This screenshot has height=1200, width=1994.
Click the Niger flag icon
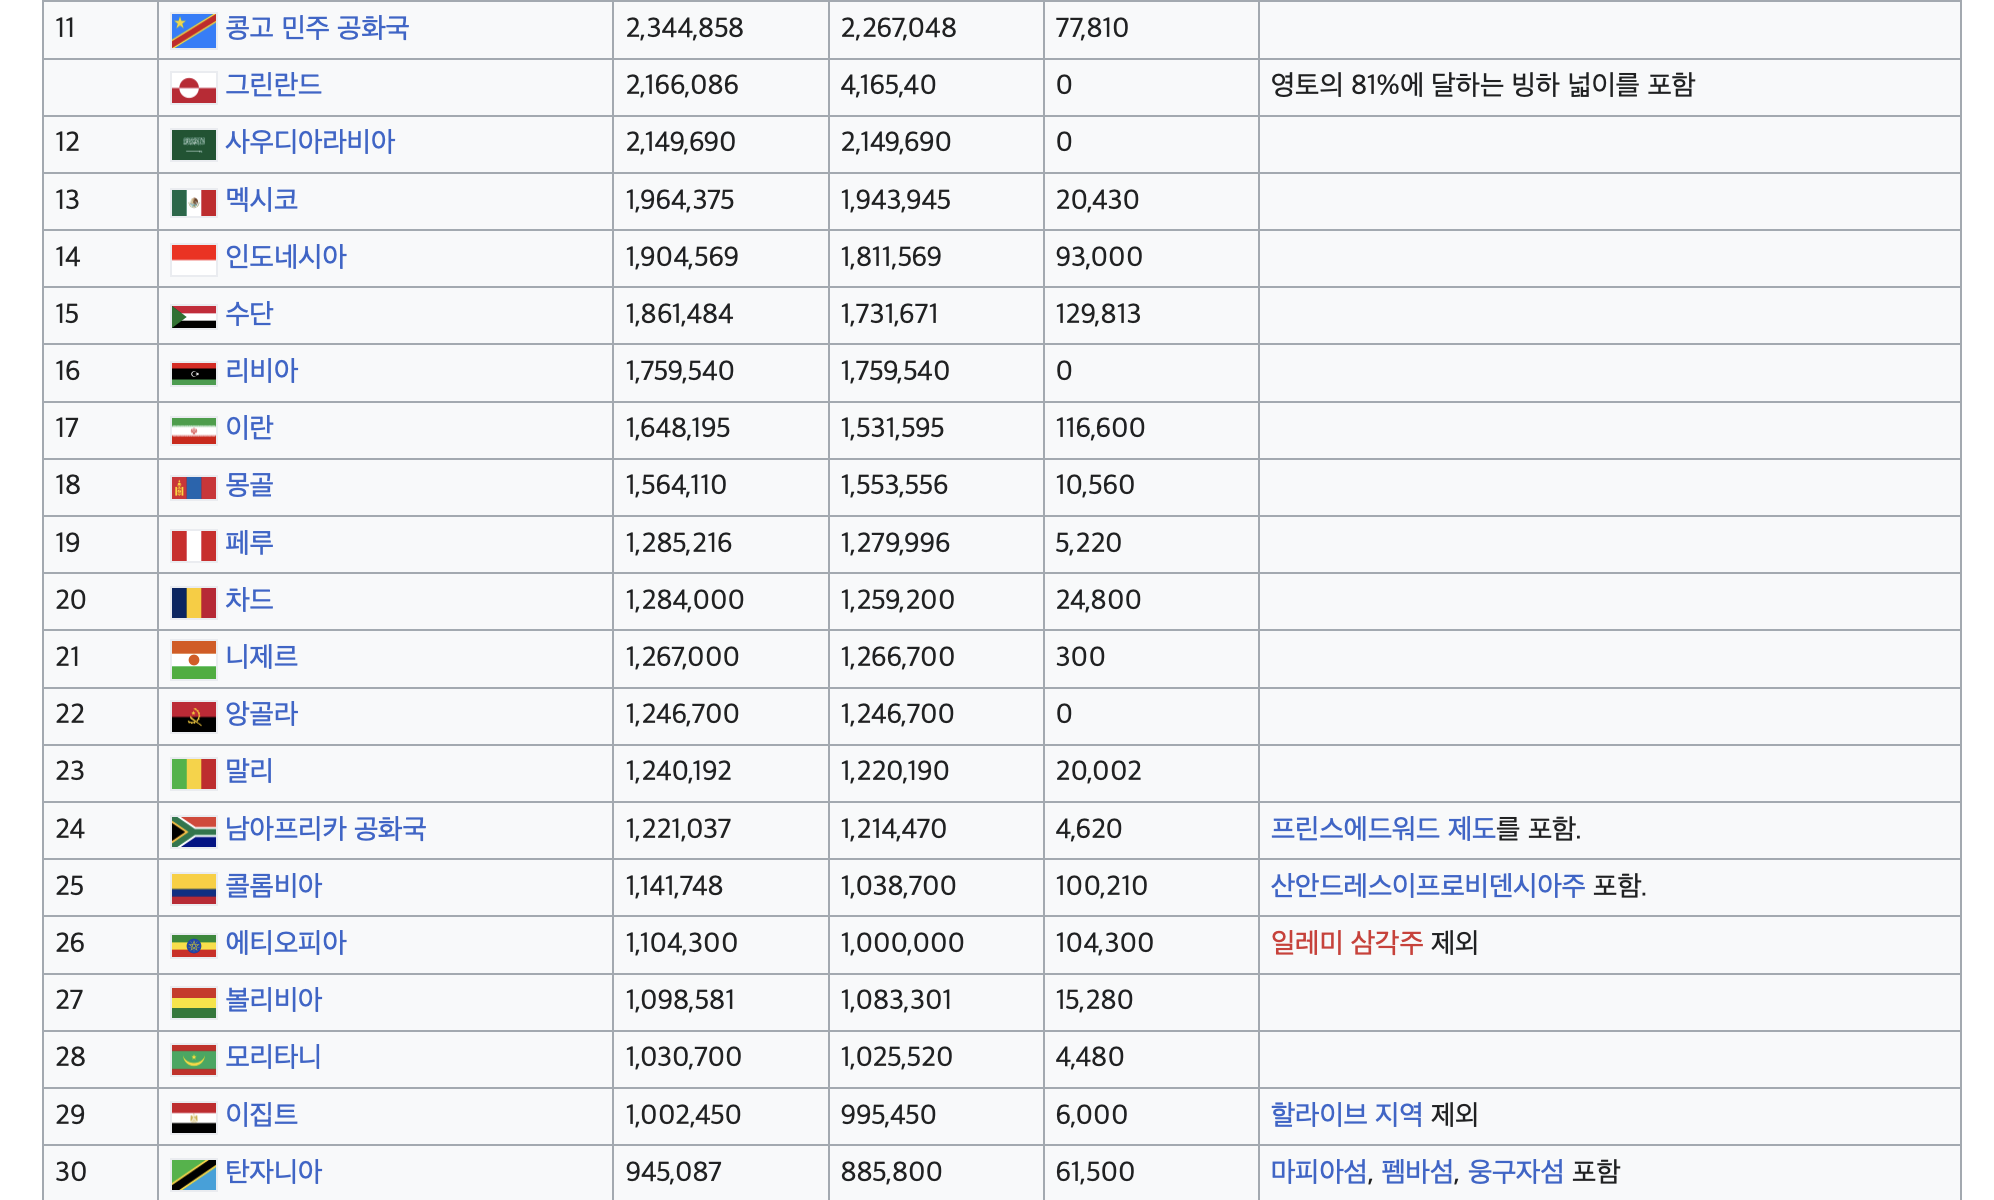(193, 659)
